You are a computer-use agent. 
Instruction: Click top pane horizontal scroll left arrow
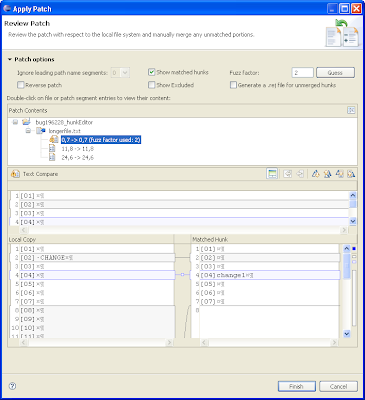click(x=24, y=230)
